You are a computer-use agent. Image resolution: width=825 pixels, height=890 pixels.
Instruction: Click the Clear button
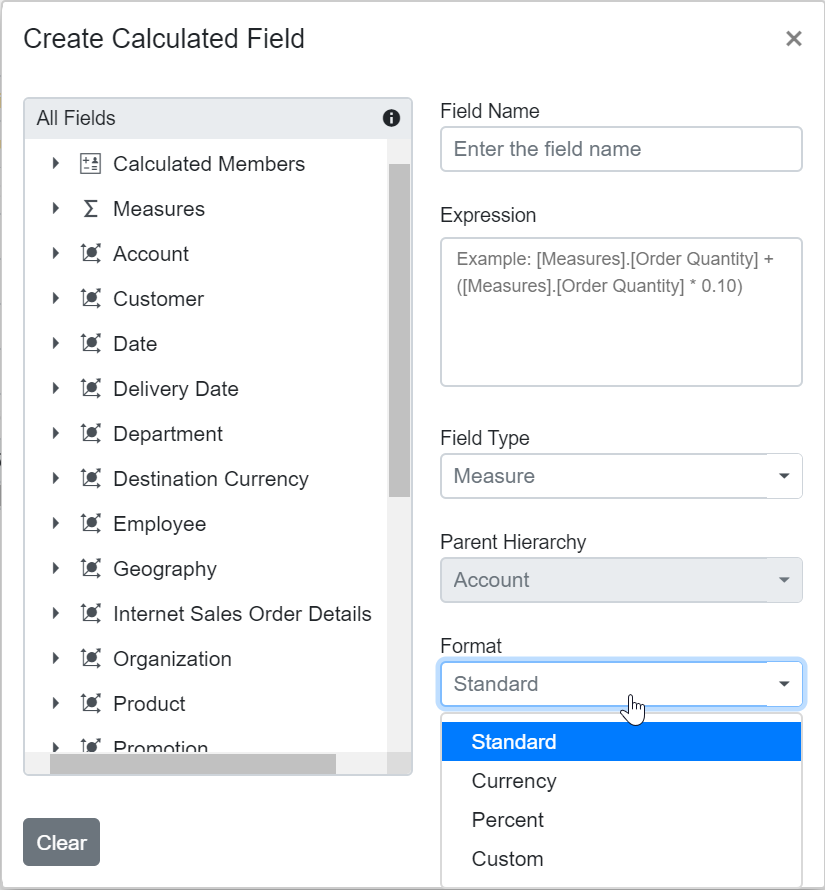point(61,842)
